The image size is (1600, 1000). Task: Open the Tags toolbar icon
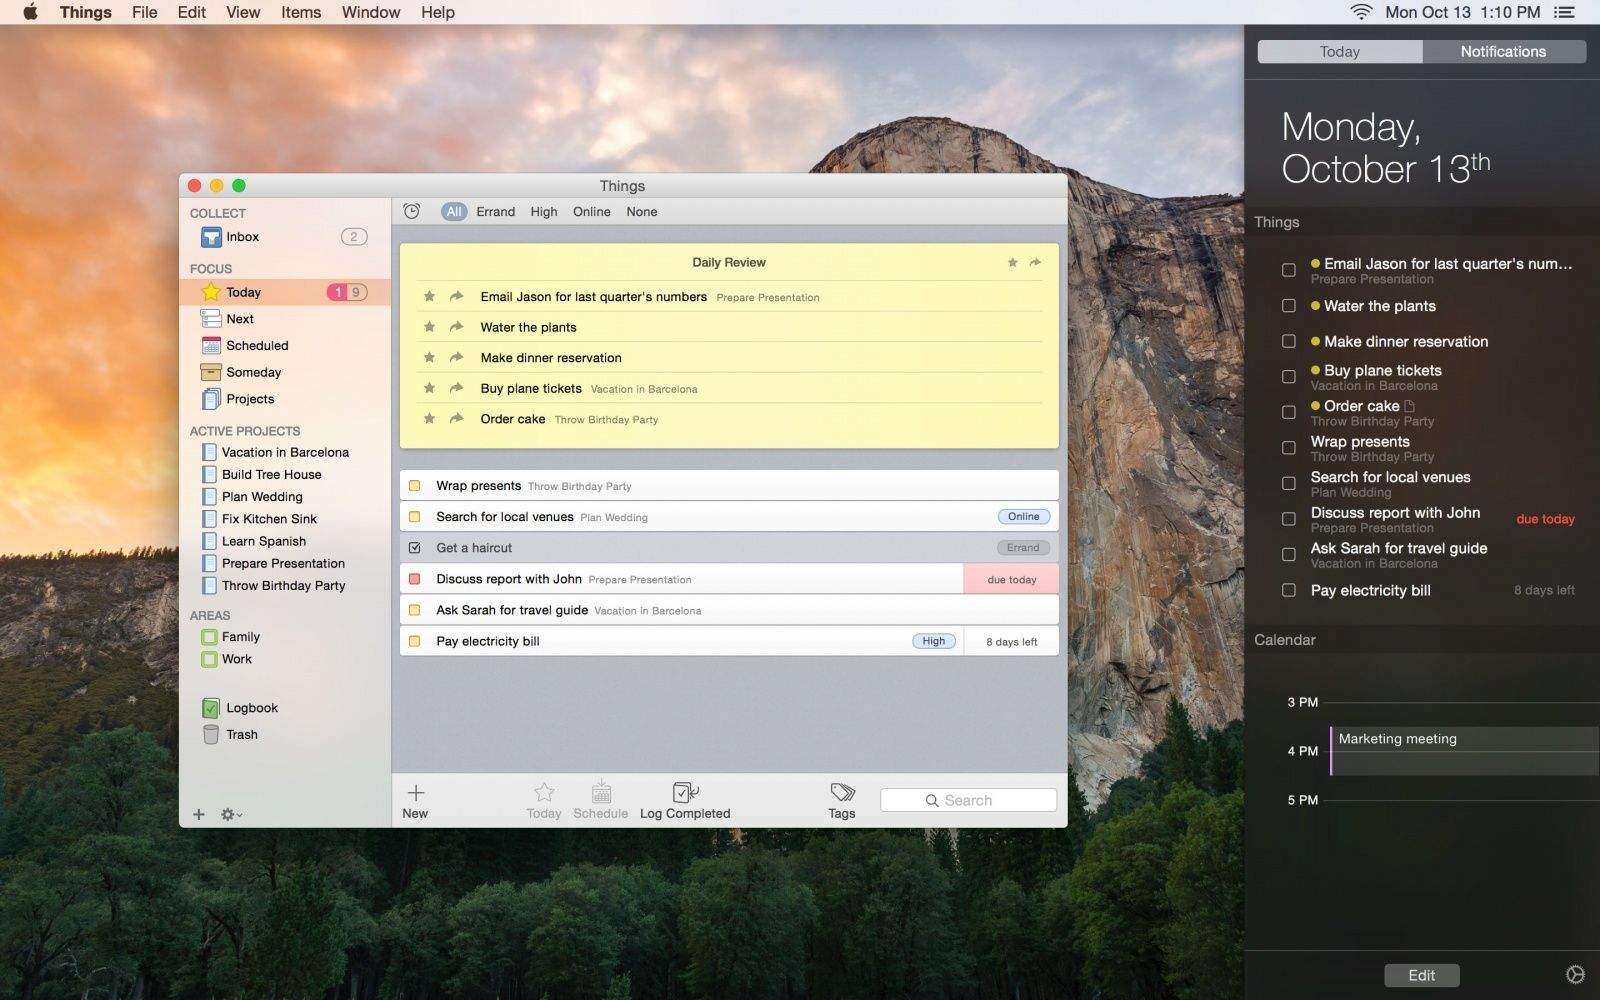pyautogui.click(x=842, y=793)
